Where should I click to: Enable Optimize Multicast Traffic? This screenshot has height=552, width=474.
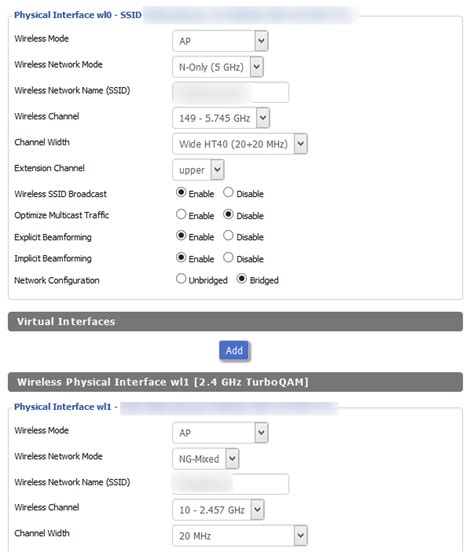181,214
